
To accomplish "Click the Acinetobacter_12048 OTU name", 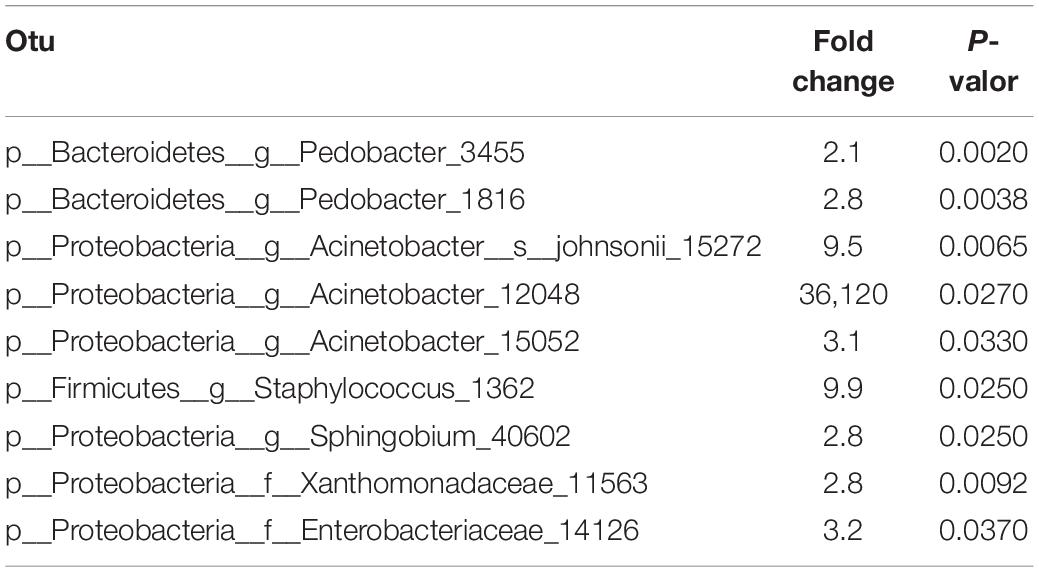I will [x=292, y=295].
